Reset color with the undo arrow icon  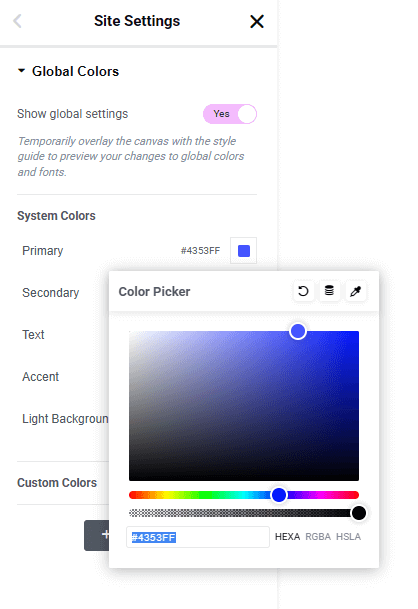pyautogui.click(x=303, y=291)
